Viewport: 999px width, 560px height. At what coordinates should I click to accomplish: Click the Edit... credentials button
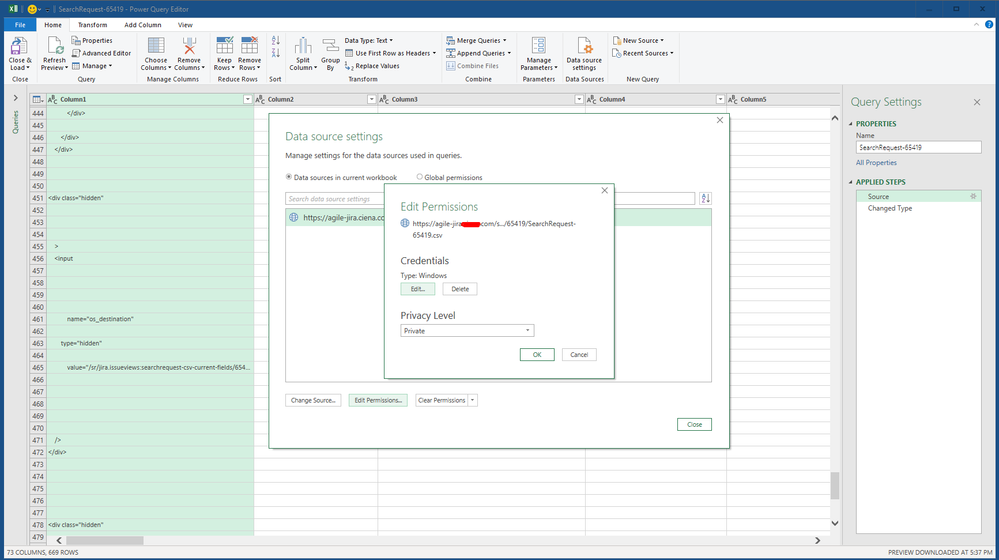click(418, 289)
